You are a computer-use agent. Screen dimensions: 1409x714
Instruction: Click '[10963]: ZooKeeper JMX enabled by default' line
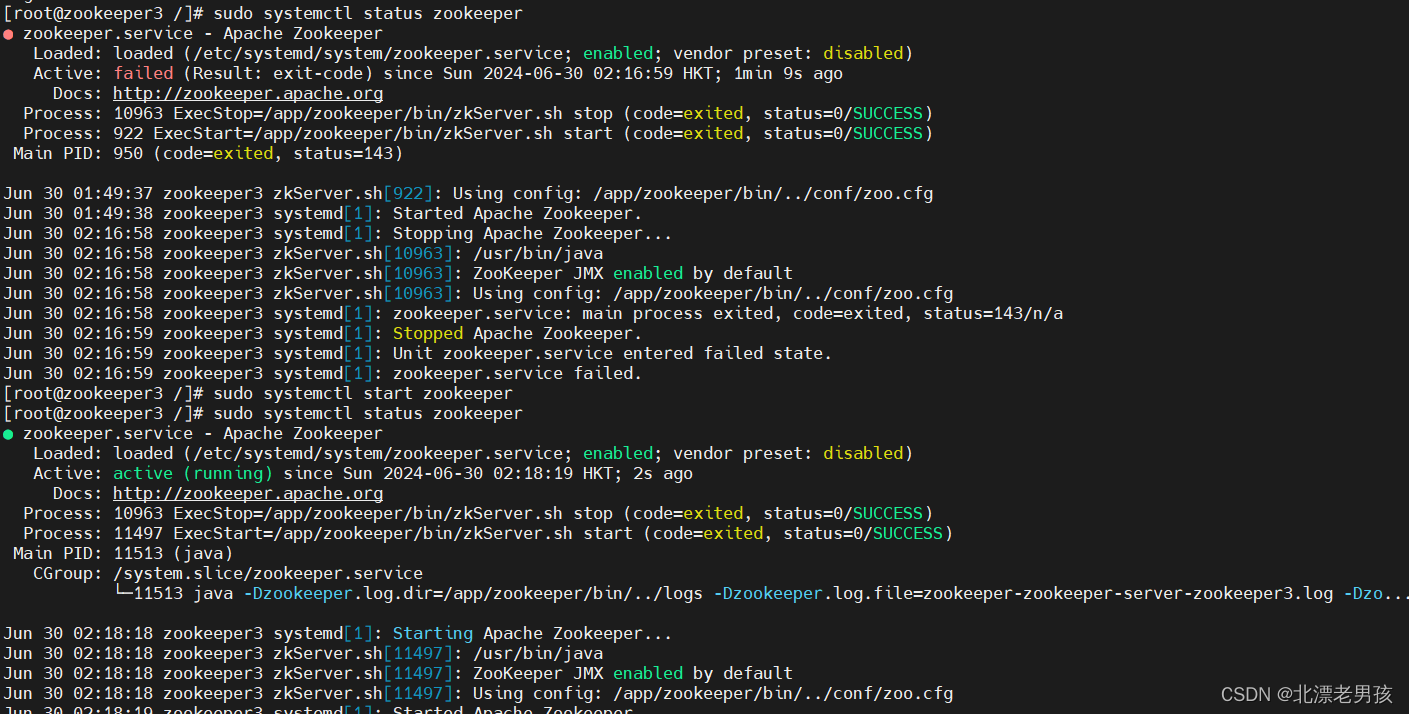398,273
